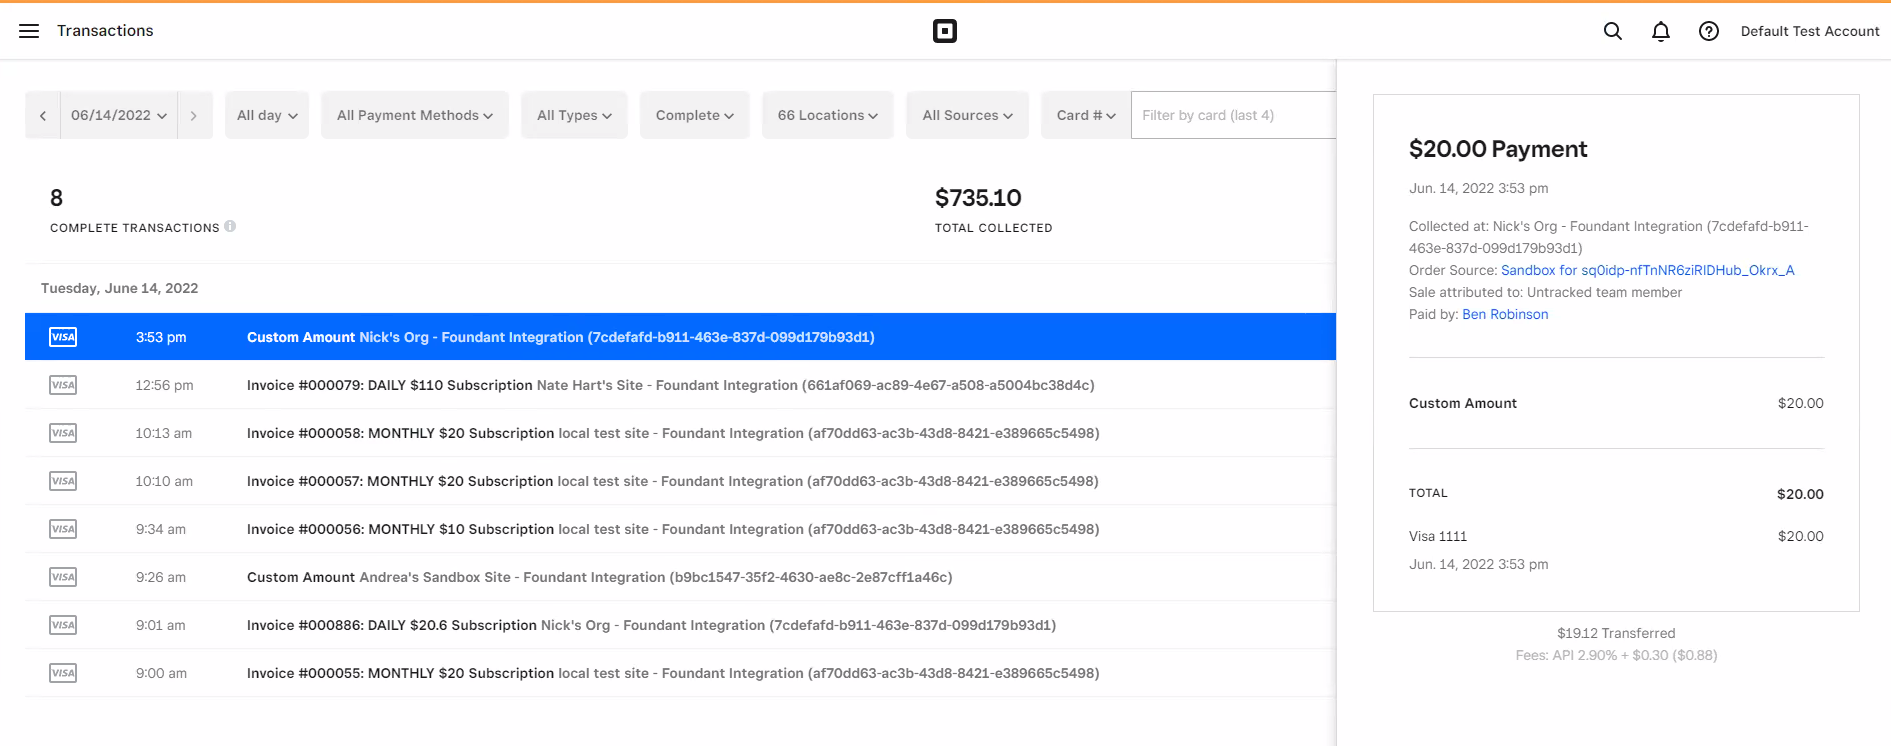This screenshot has width=1891, height=746.
Task: Select Invoice #000055 MONTHLY $20 transaction
Action: click(680, 673)
